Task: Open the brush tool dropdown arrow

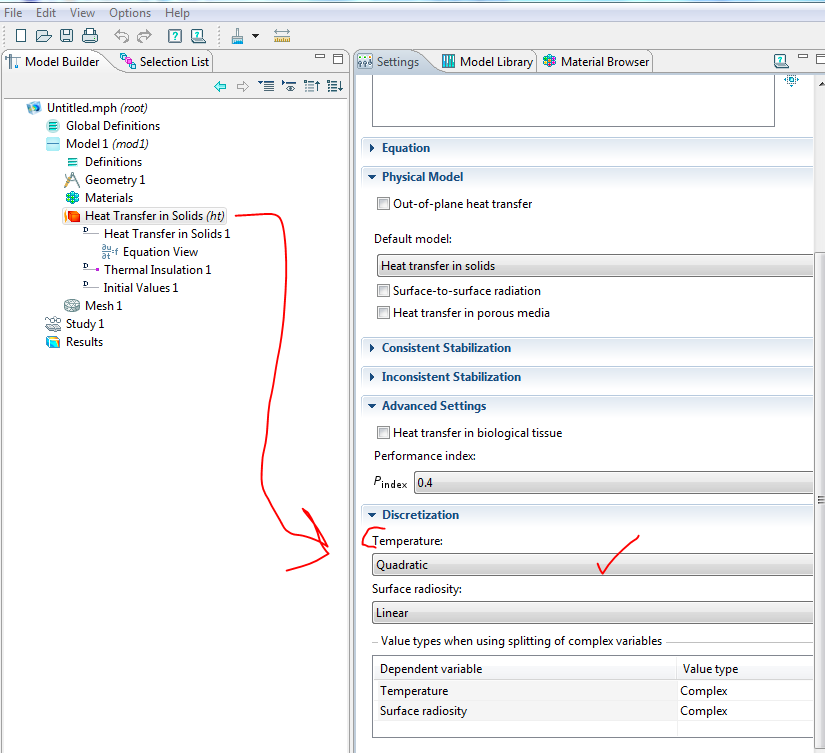Action: [x=256, y=36]
